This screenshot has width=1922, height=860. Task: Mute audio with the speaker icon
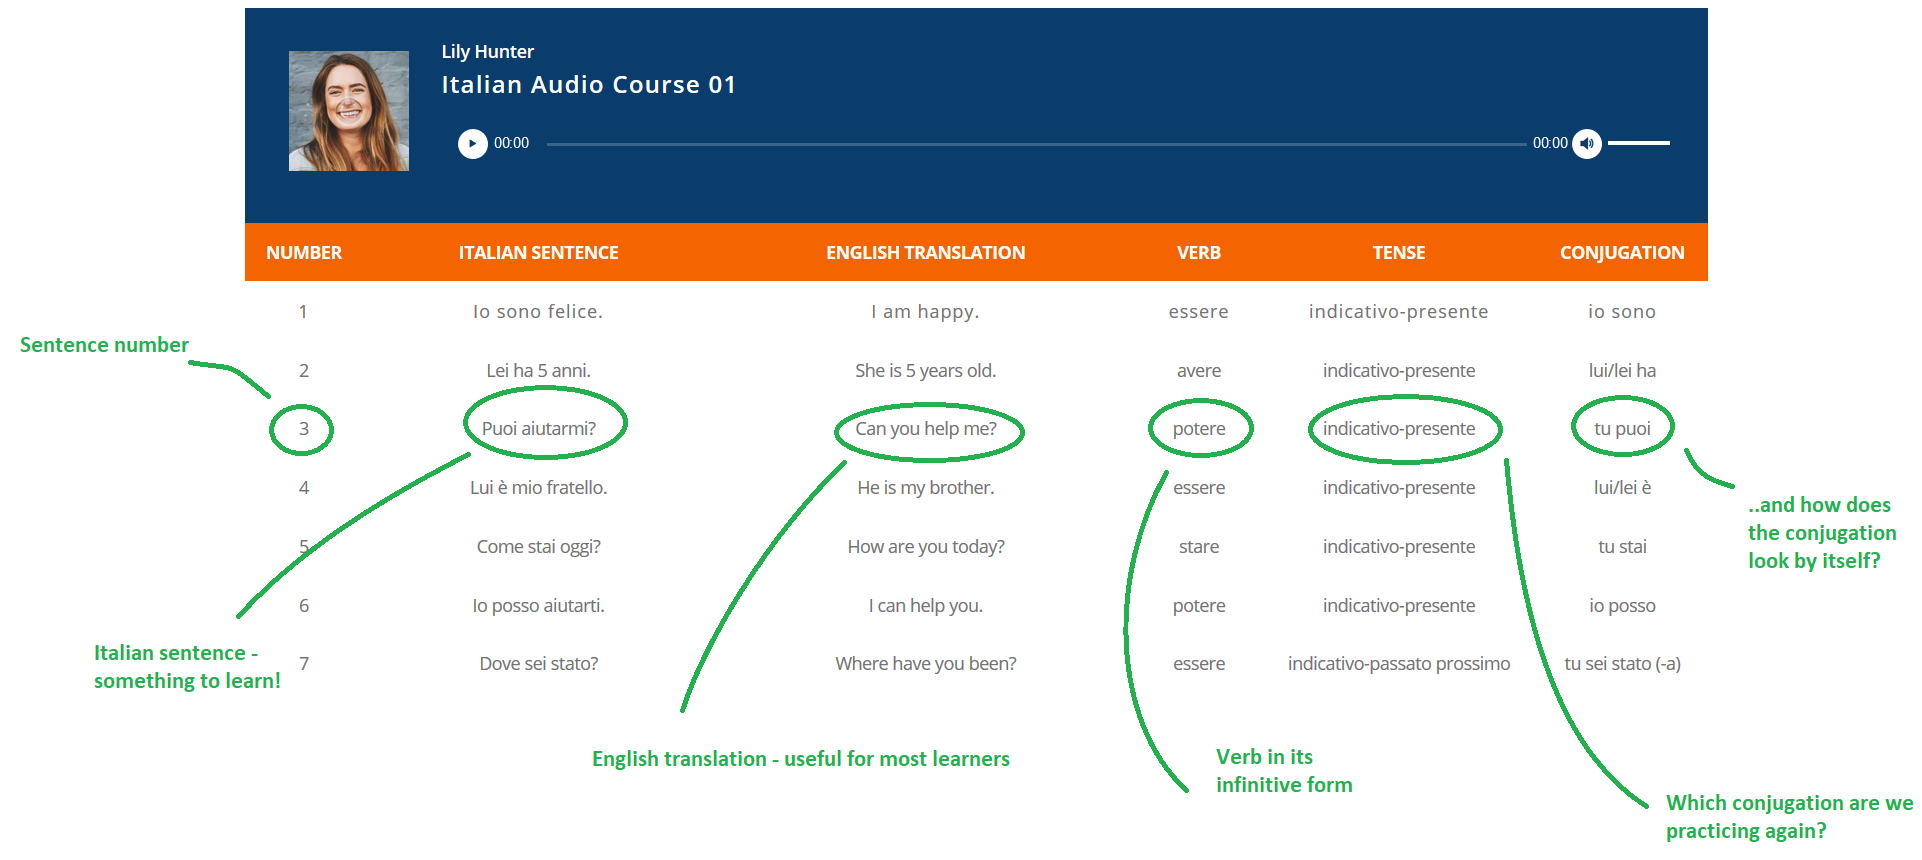pos(1587,144)
